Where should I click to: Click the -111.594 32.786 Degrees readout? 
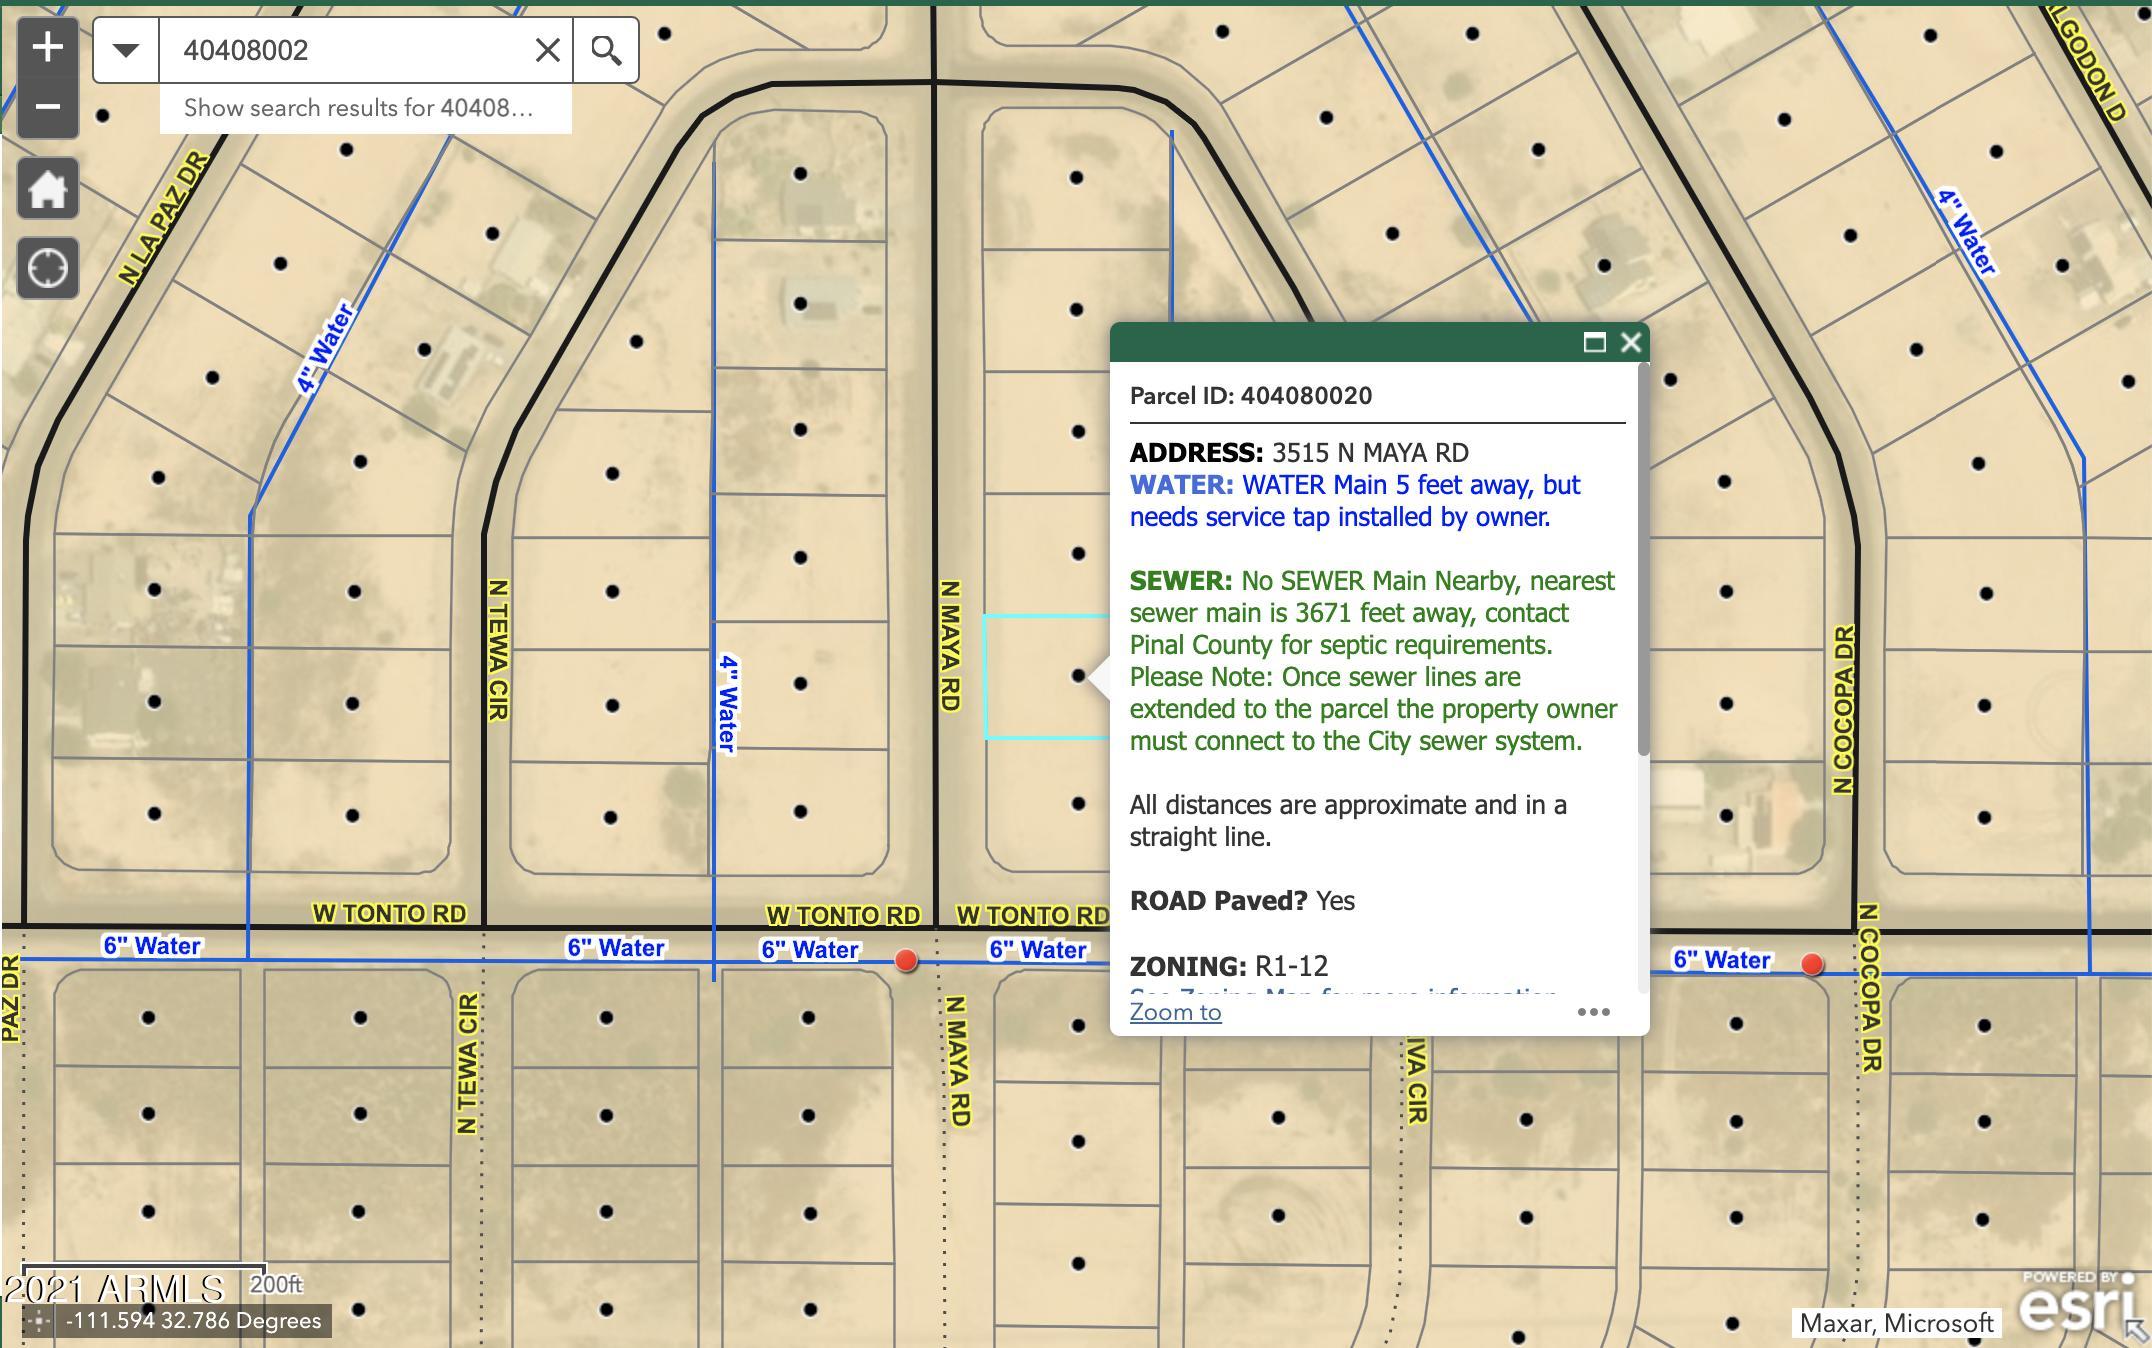(x=194, y=1321)
